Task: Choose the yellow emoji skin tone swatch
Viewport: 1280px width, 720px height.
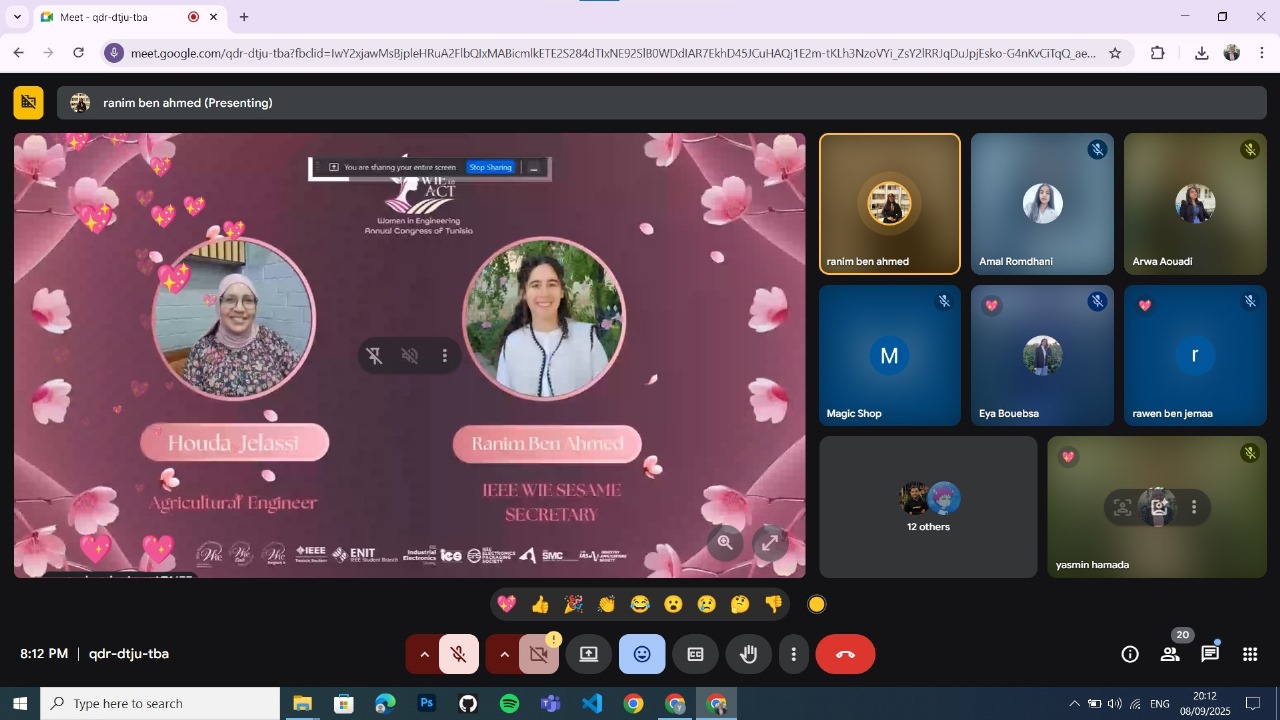Action: click(817, 604)
